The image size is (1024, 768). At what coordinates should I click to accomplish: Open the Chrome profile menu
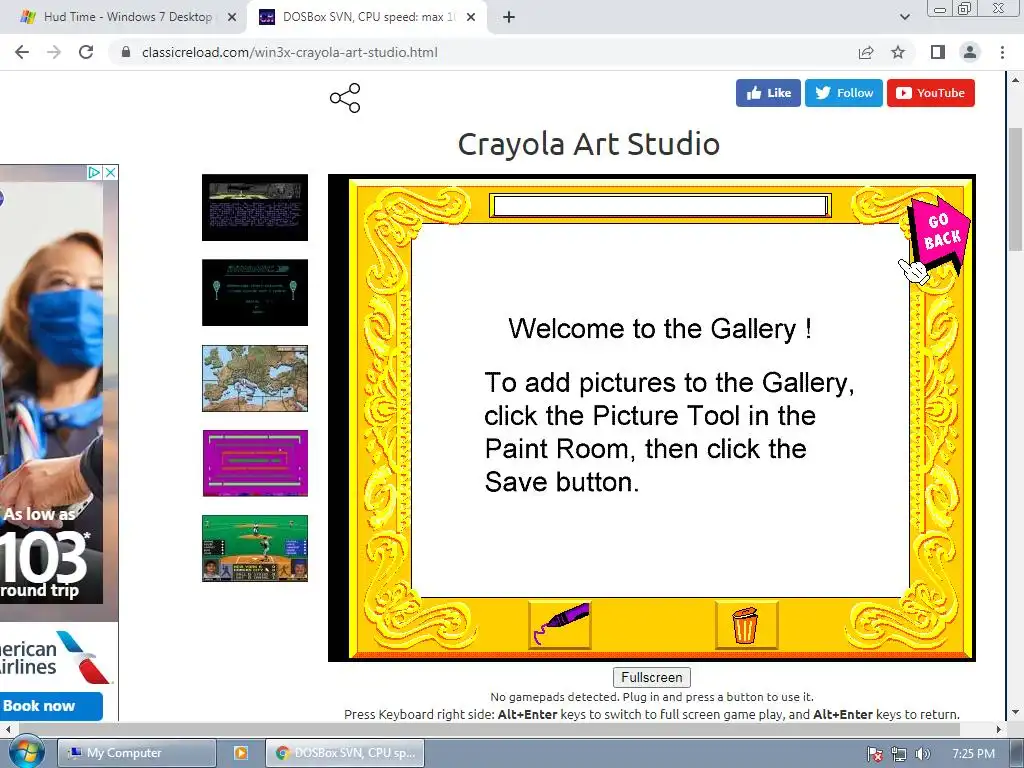[x=970, y=52]
